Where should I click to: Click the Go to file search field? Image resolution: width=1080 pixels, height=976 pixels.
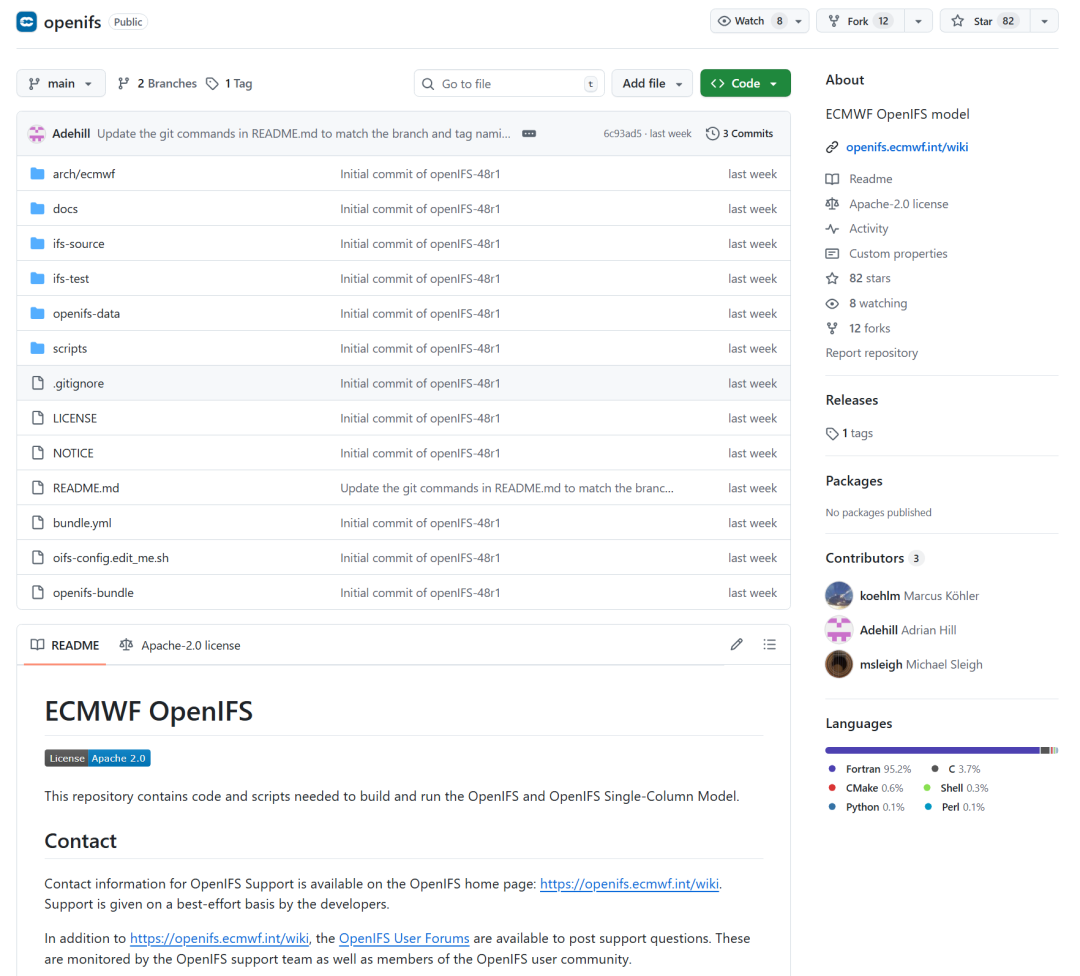509,83
